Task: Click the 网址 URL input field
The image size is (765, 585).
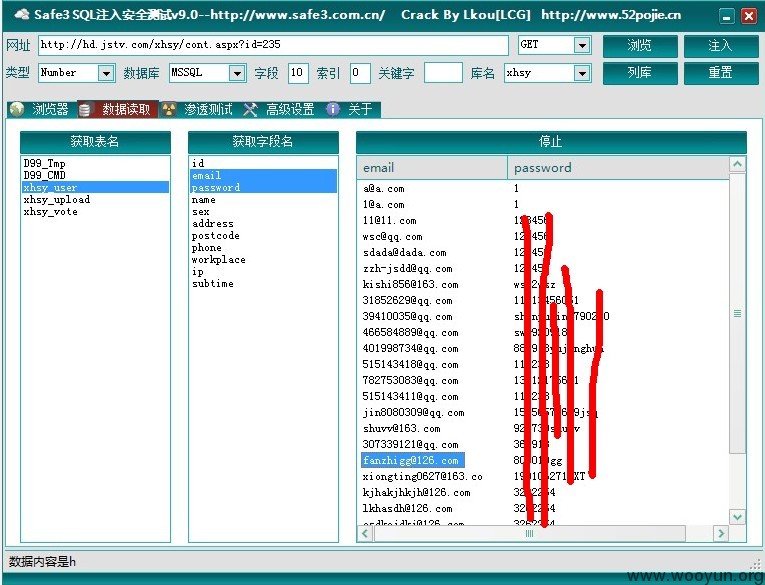Action: pos(273,45)
